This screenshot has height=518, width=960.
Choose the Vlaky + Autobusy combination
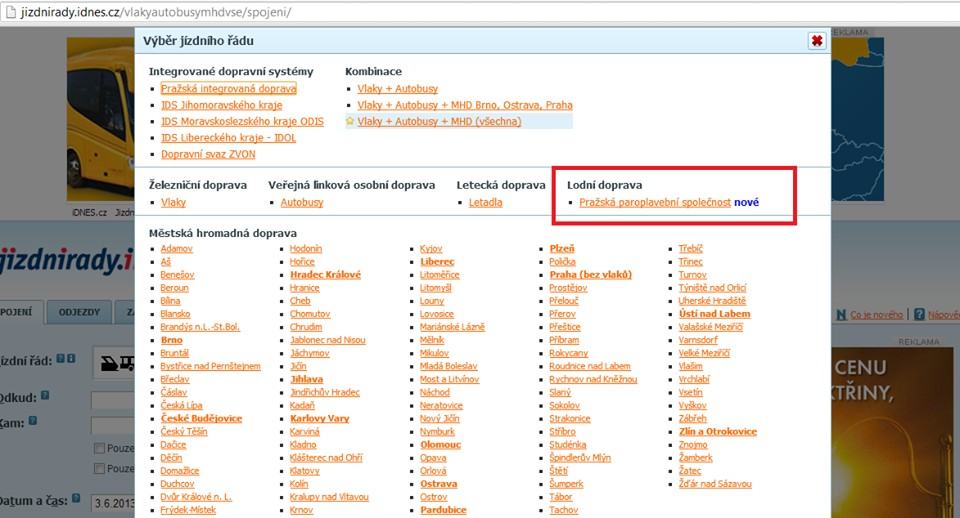[398, 89]
